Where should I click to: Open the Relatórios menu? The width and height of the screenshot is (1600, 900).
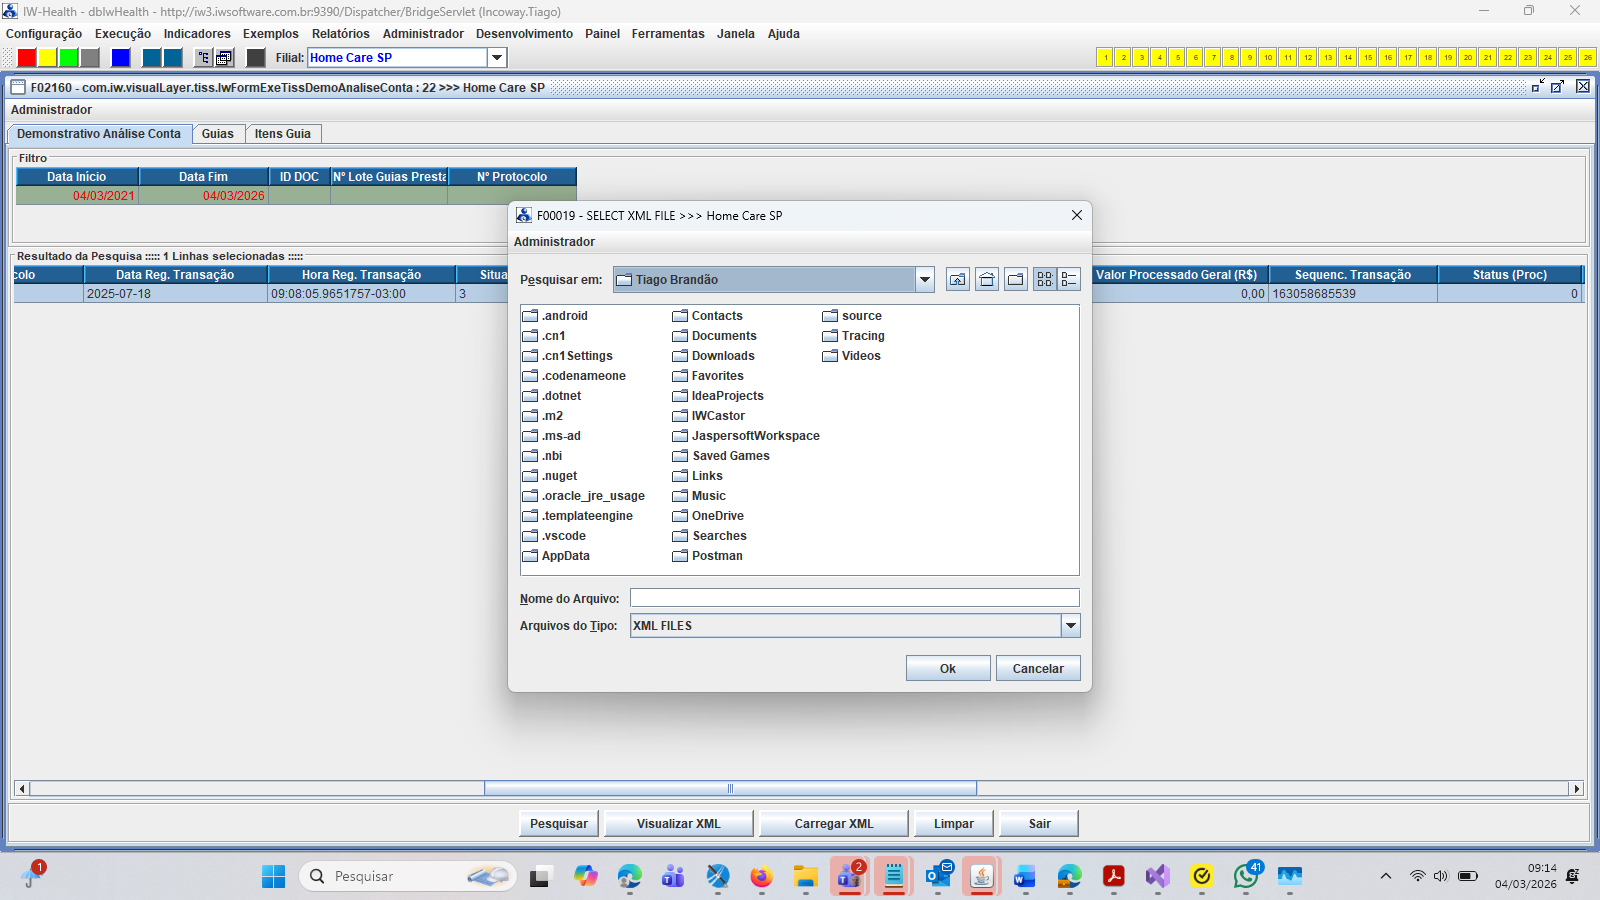pyautogui.click(x=340, y=34)
